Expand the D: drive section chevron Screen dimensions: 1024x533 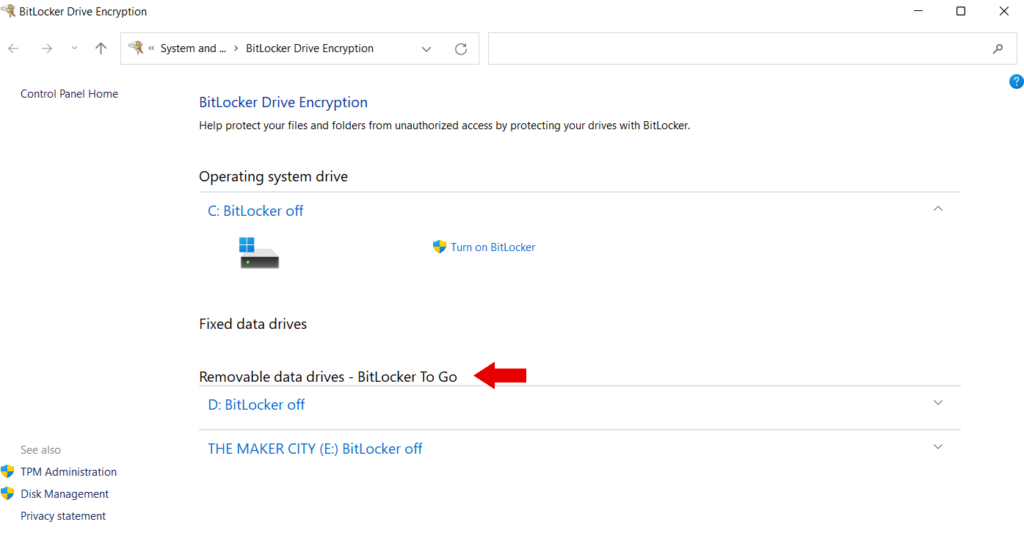click(x=938, y=403)
